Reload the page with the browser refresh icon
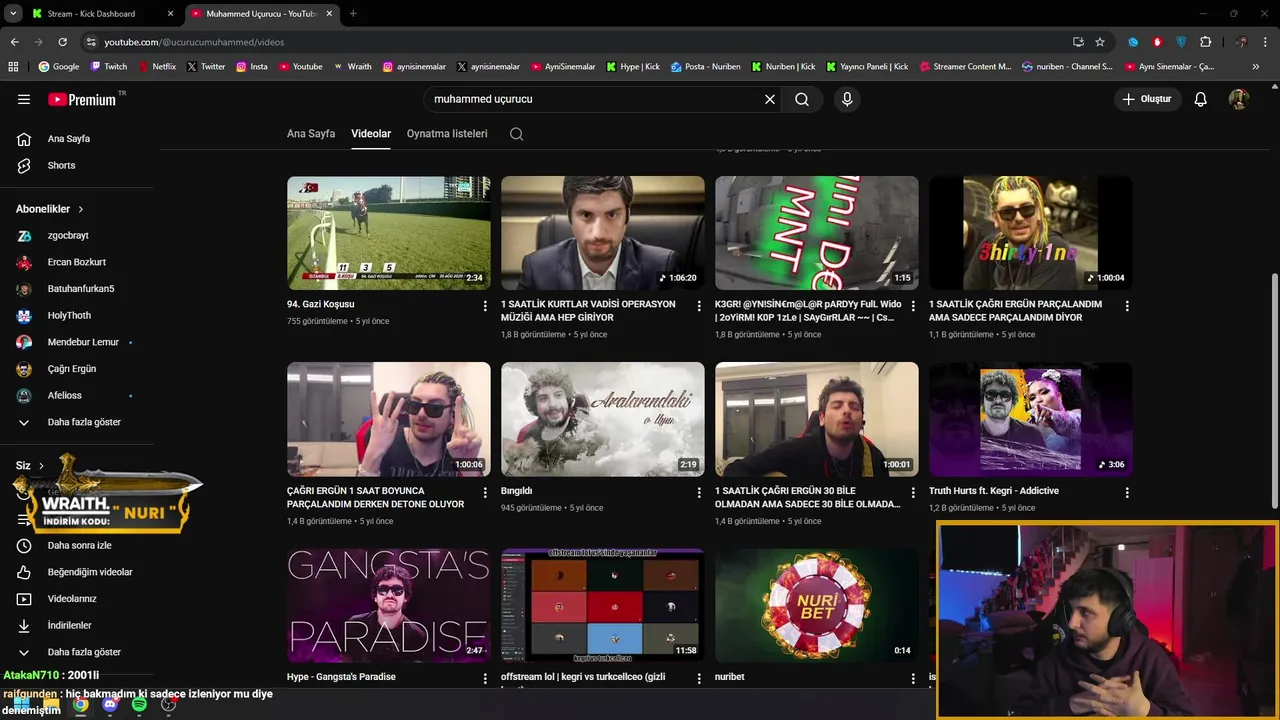 point(62,42)
